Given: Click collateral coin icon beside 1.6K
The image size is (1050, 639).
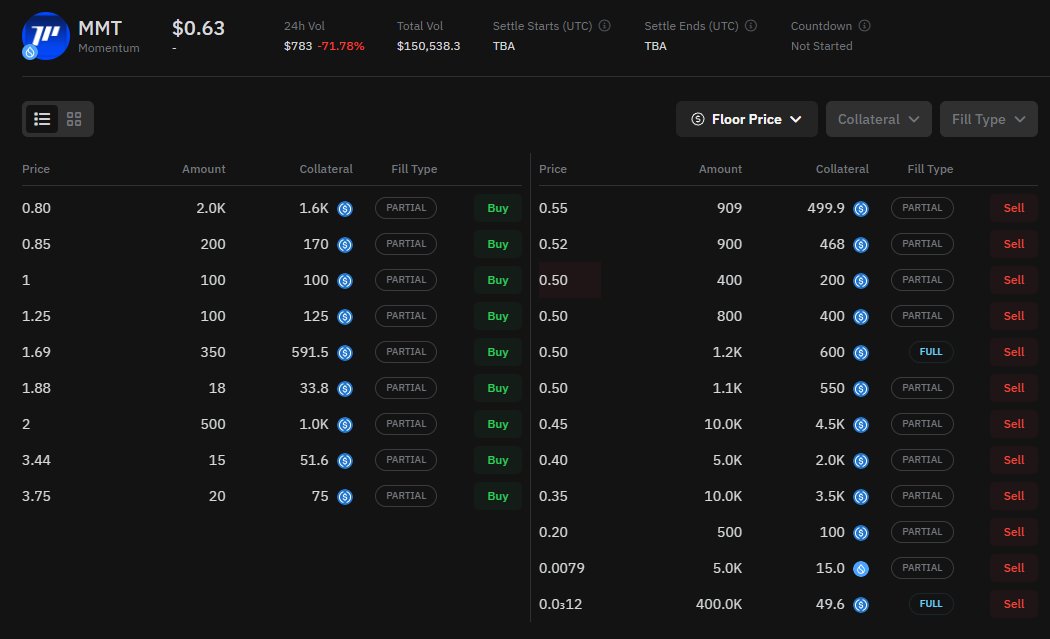Looking at the screenshot, I should [345, 209].
